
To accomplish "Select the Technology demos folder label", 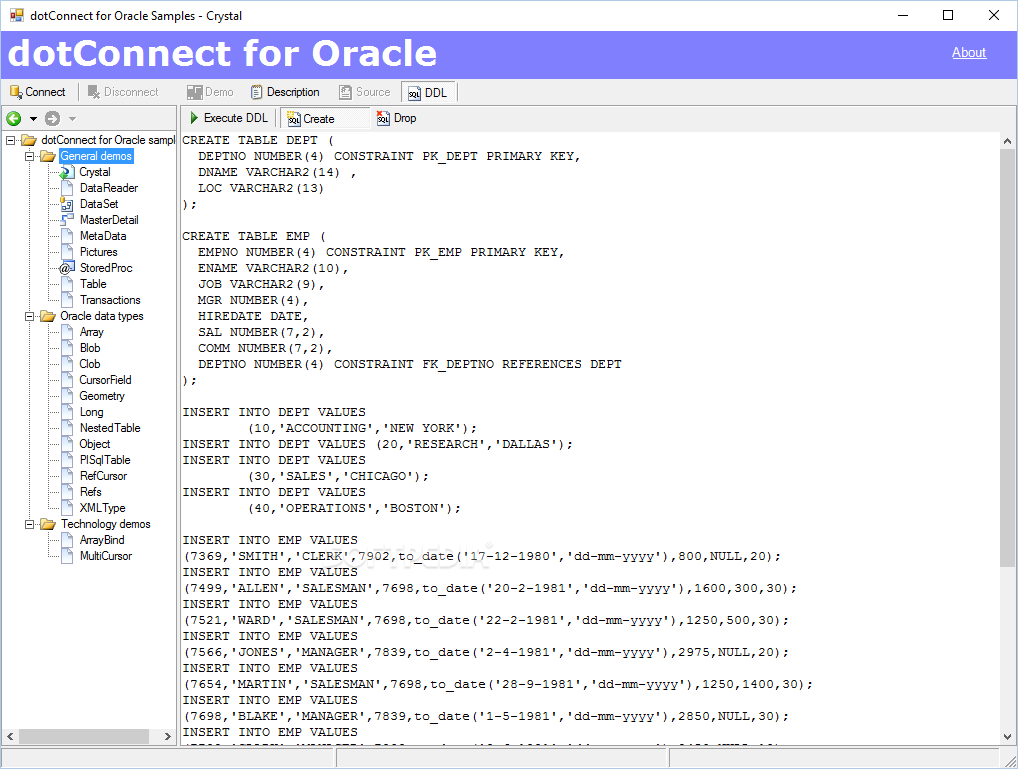I will coord(106,523).
